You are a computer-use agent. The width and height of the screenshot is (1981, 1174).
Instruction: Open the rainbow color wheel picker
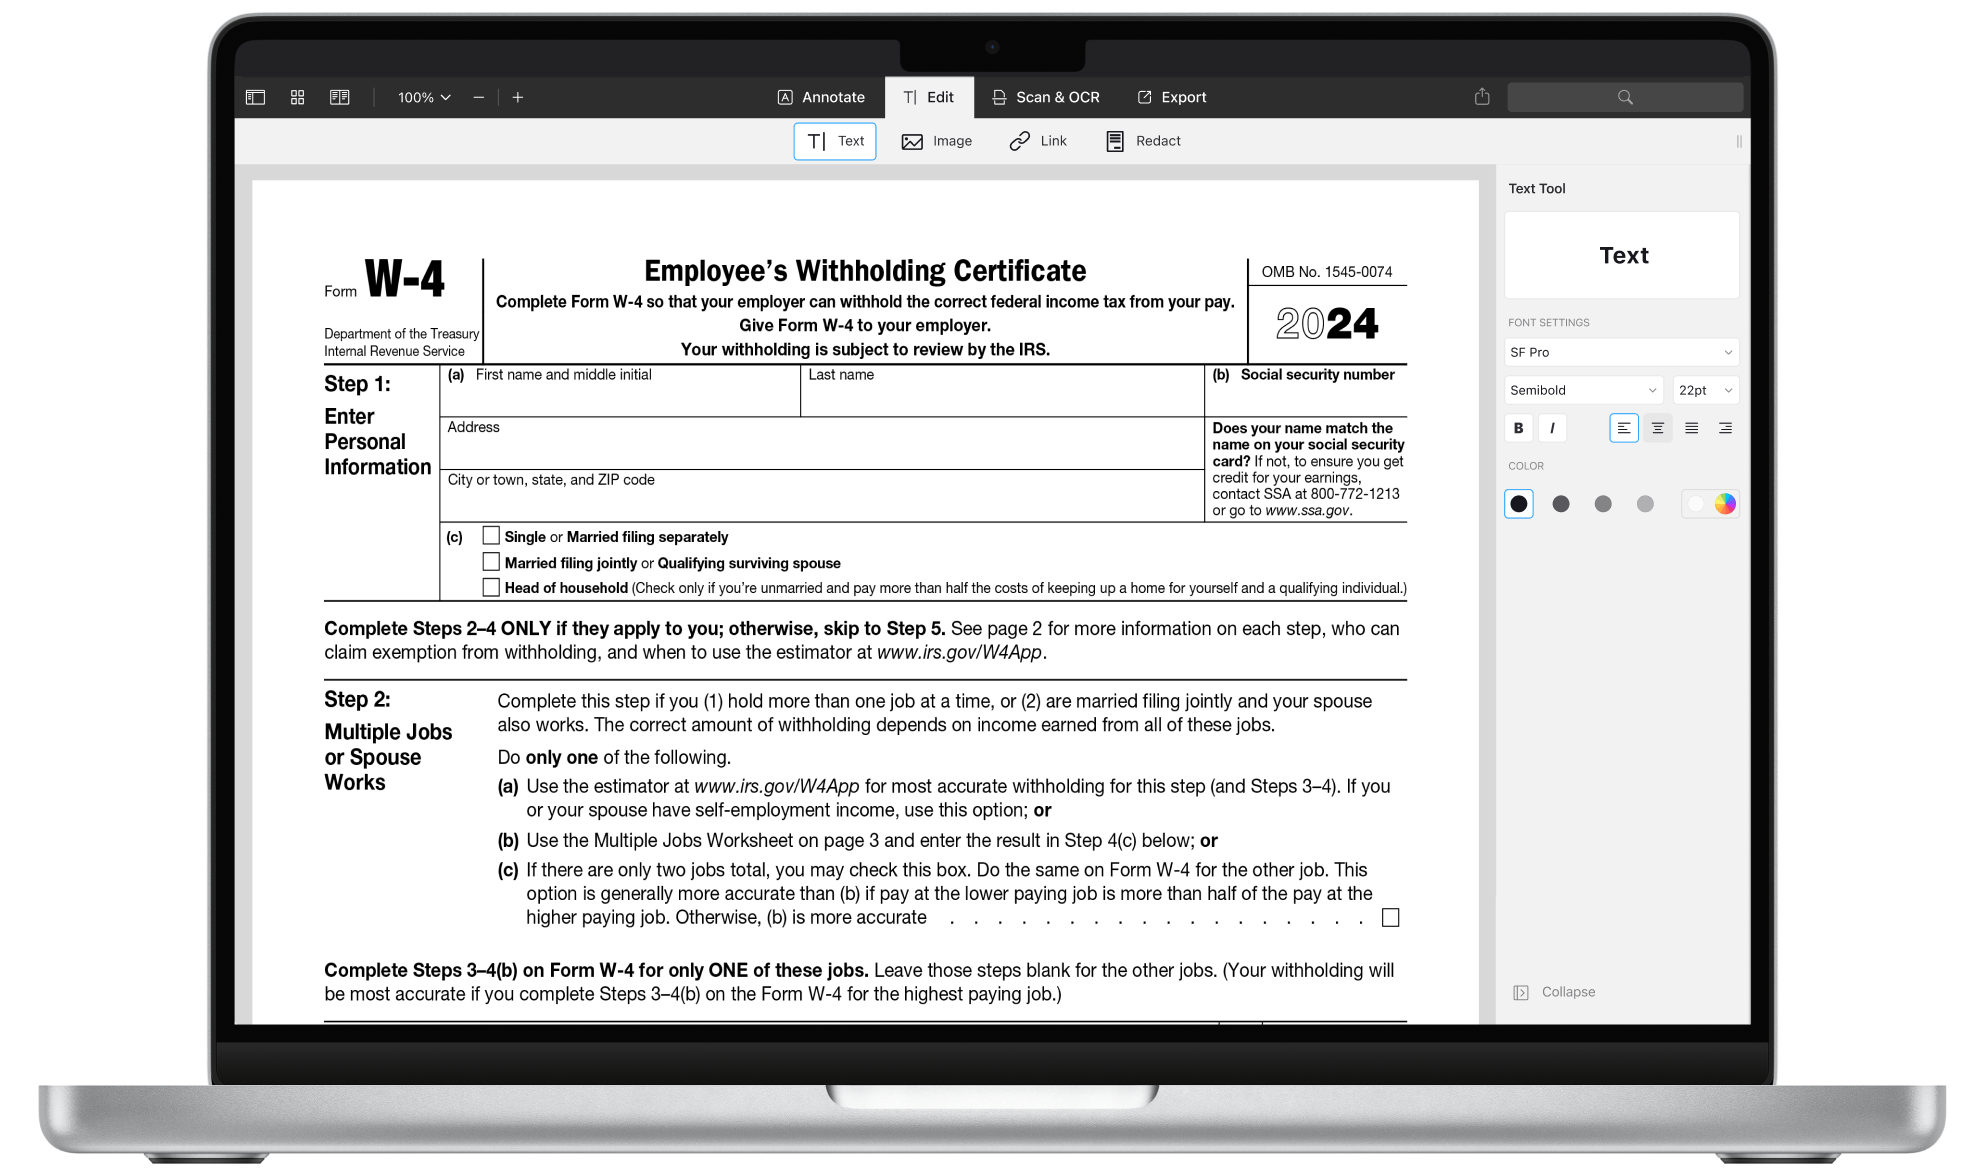[x=1725, y=504]
